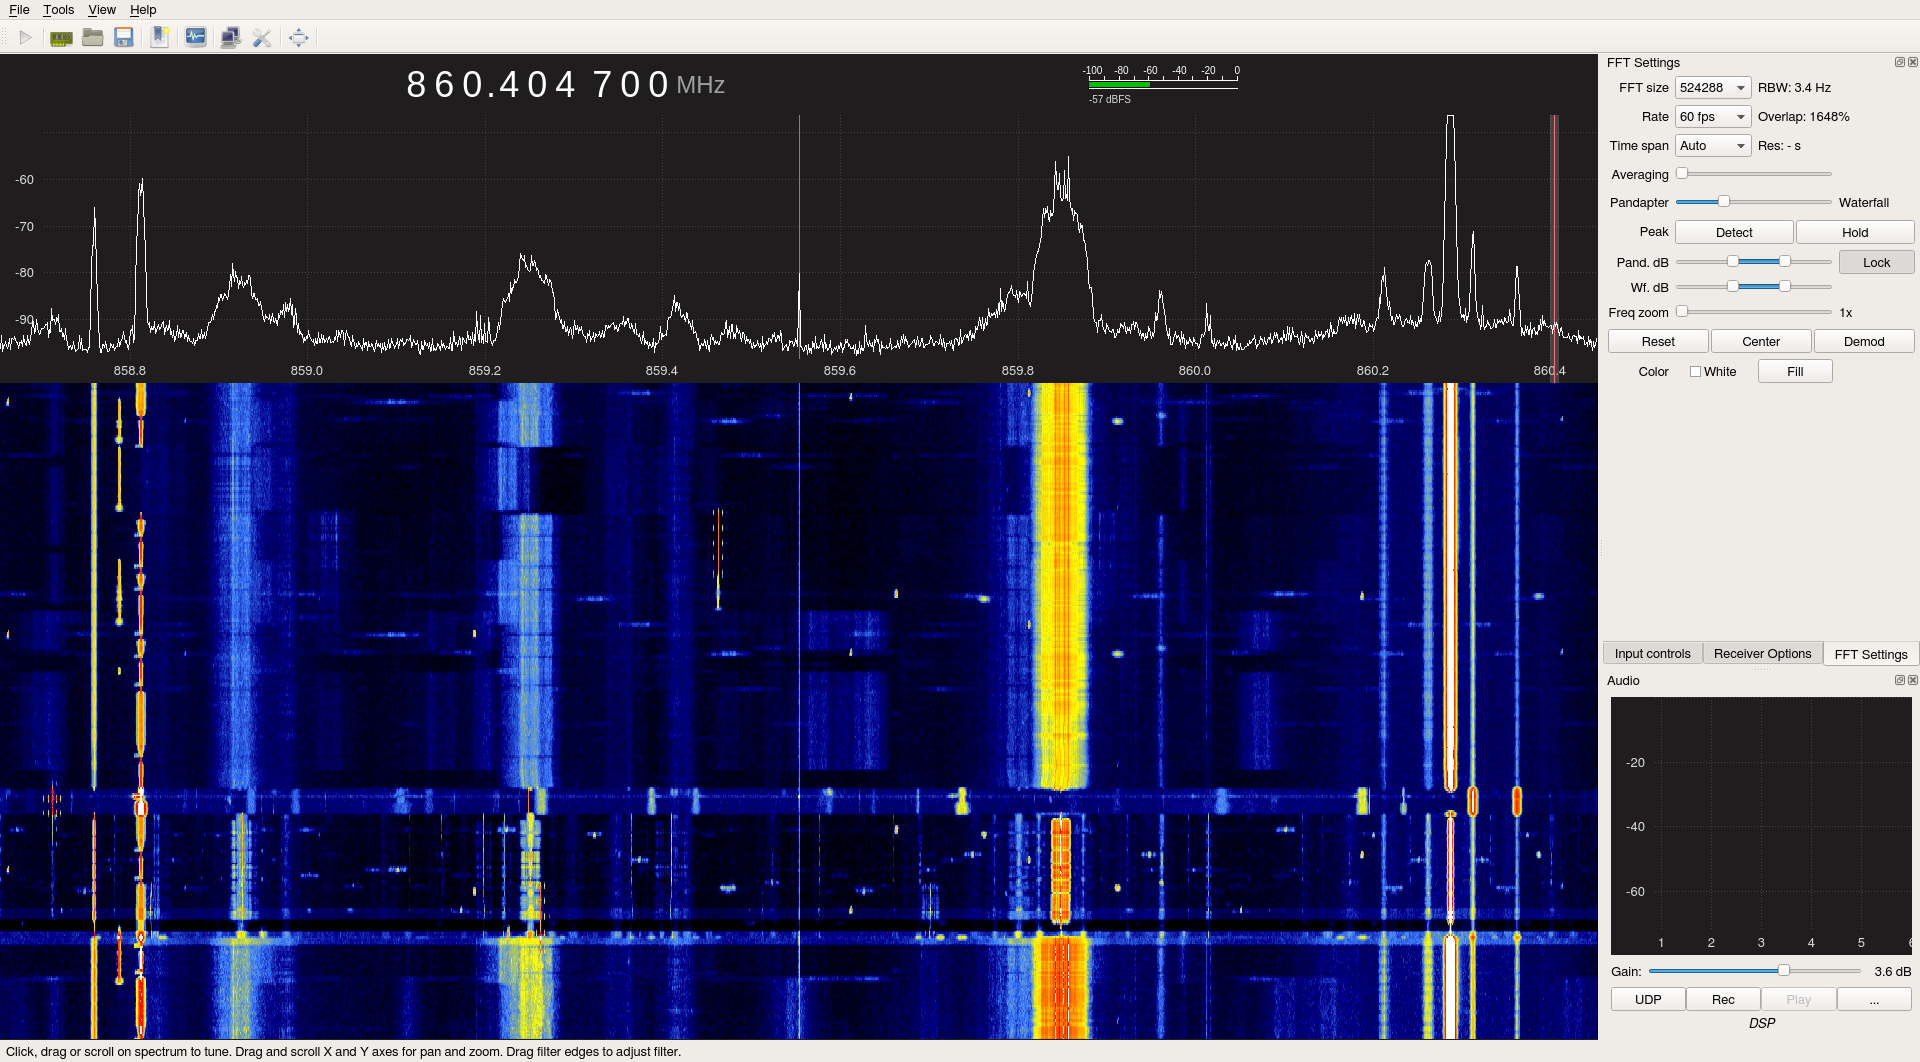The height and width of the screenshot is (1062, 1920).
Task: Click the audio Play button
Action: (1798, 999)
